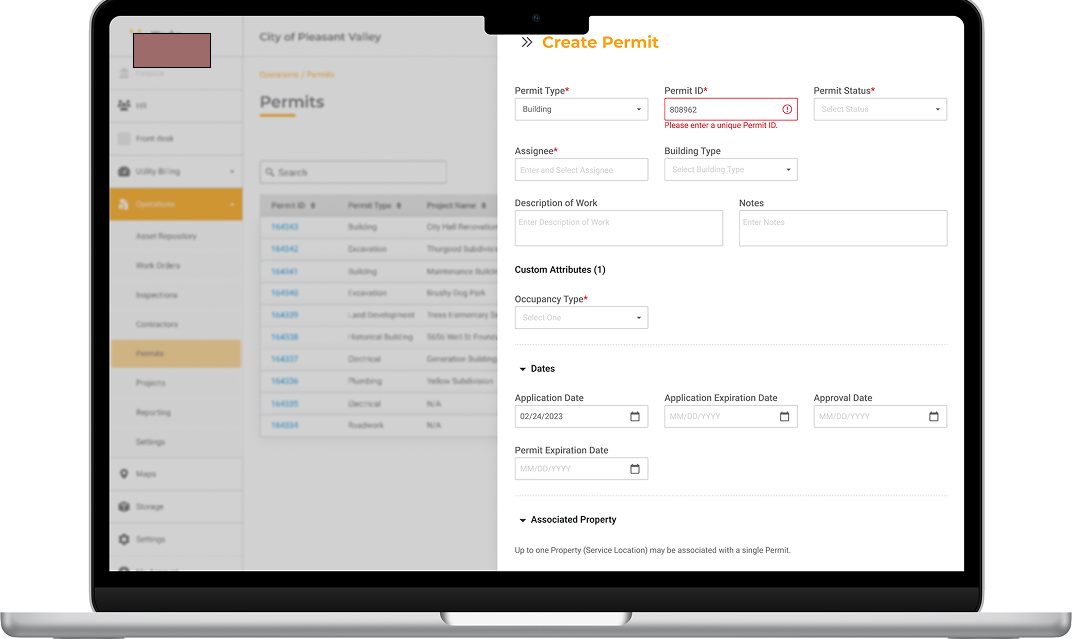
Task: Open the Building Type dropdown
Action: pyautogui.click(x=730, y=169)
